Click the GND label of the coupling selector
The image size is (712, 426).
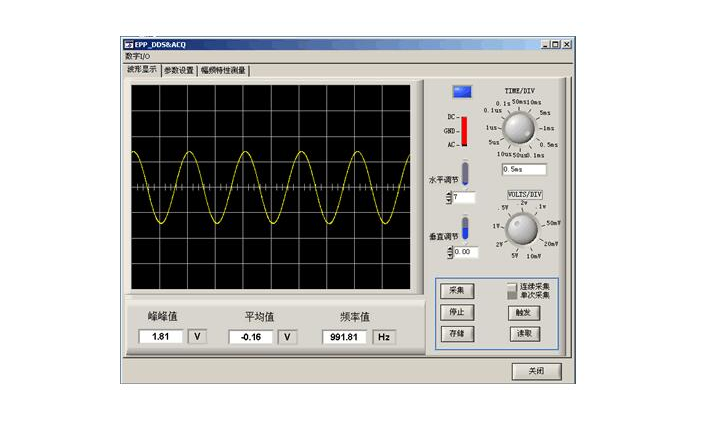click(449, 131)
